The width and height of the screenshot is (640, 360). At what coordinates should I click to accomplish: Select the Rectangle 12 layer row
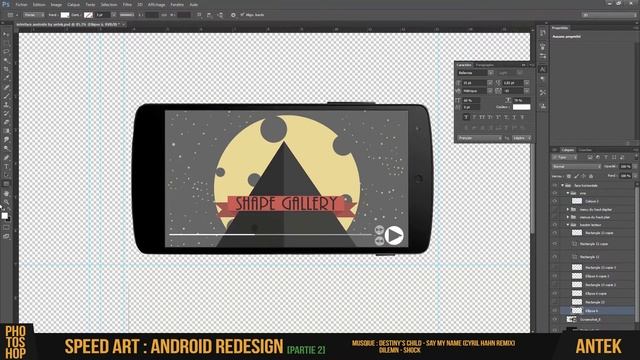pyautogui.click(x=597, y=257)
